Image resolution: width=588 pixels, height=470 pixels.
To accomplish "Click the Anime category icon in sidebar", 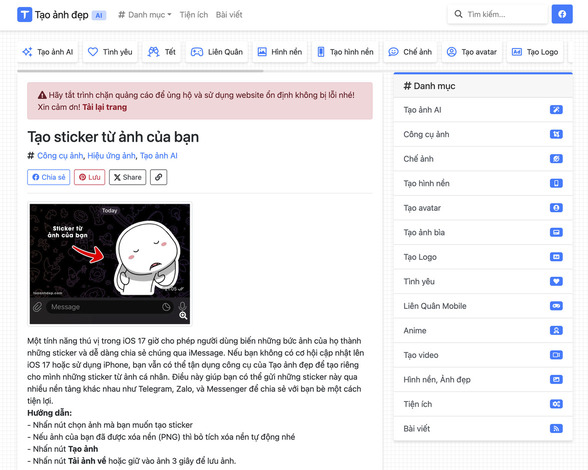I will 556,330.
